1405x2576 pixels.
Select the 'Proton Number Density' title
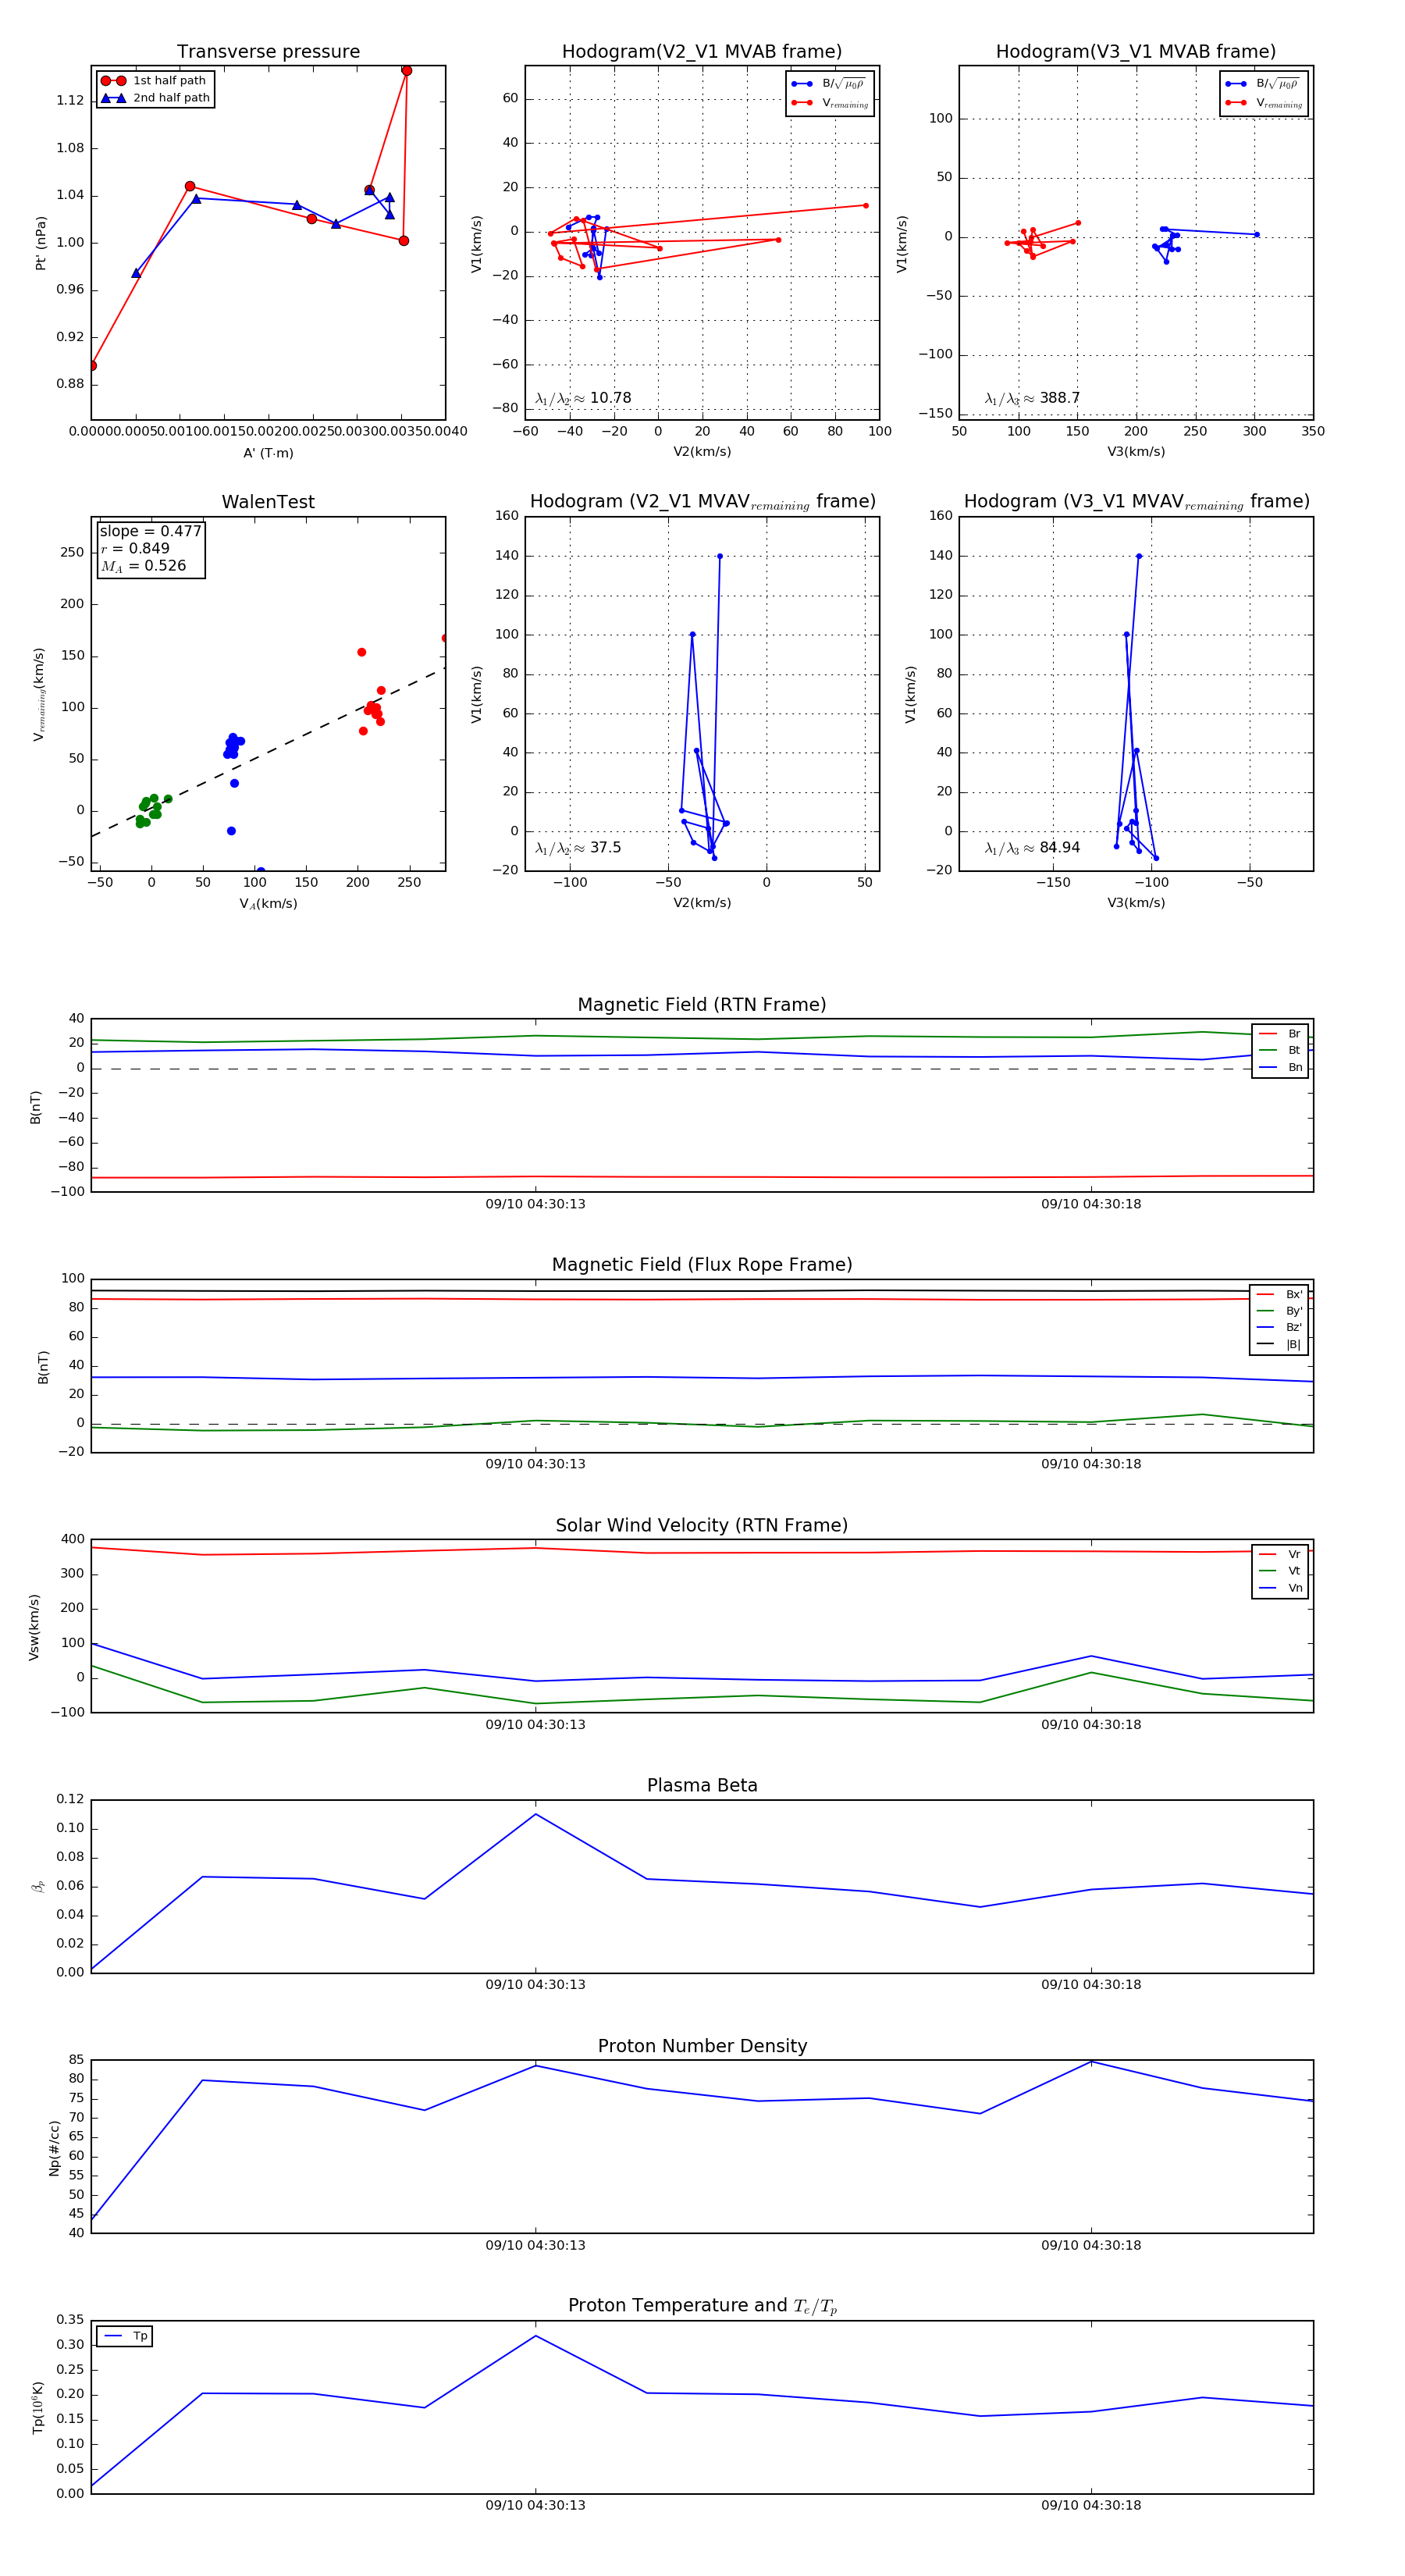(702, 2046)
